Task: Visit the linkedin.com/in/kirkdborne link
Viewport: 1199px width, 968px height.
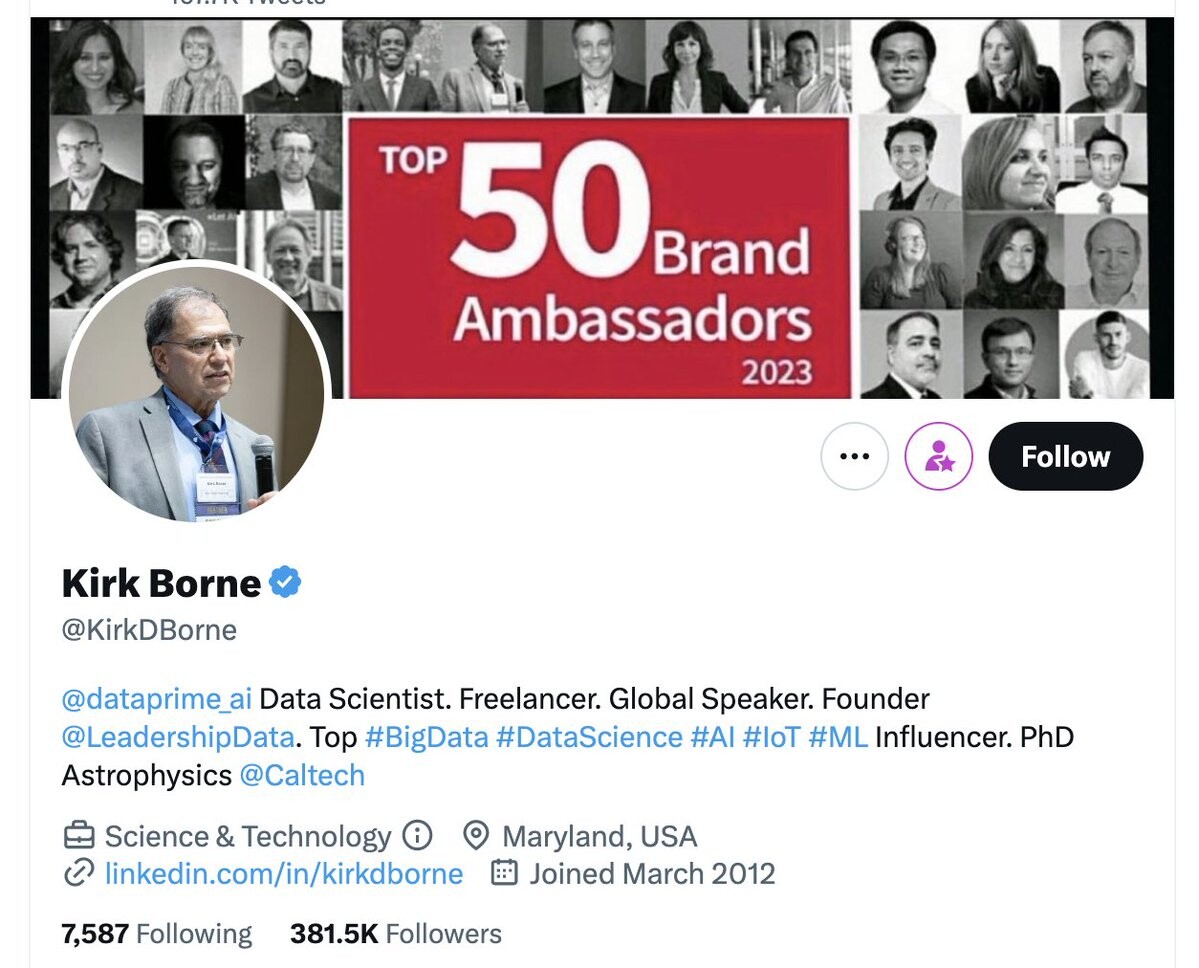Action: coord(284,873)
